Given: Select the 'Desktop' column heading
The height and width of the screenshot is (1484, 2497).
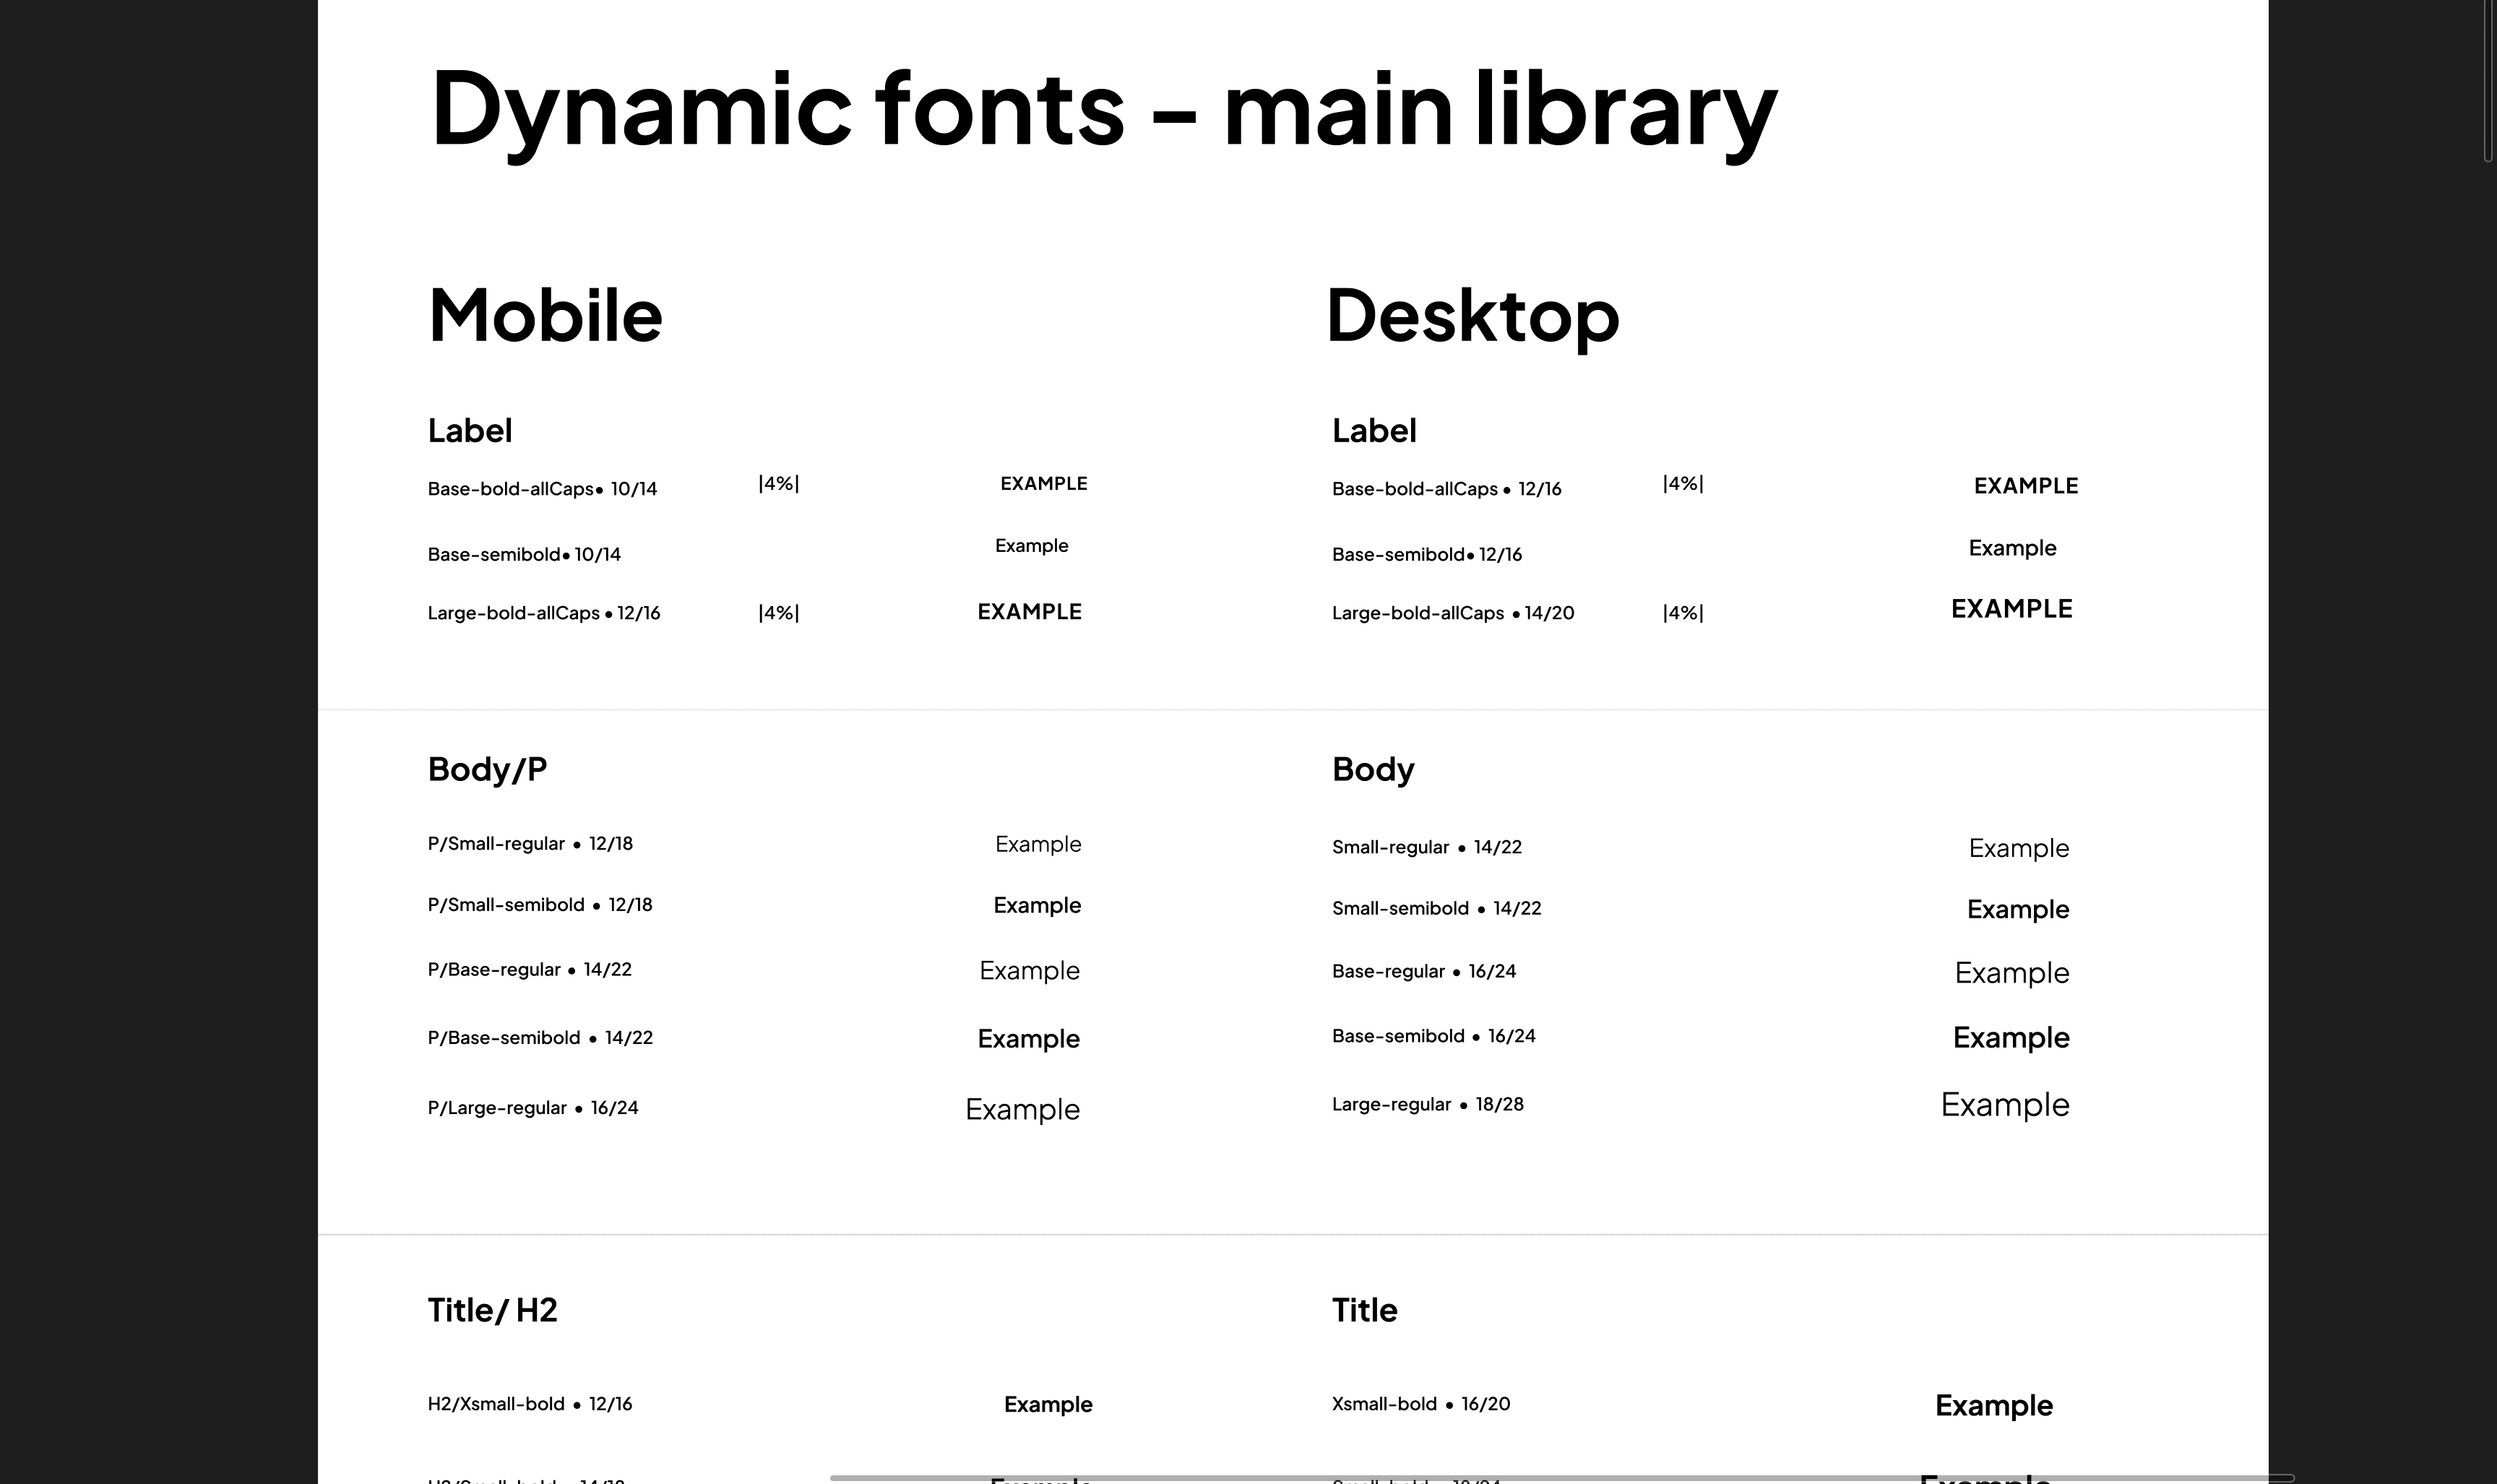Looking at the screenshot, I should click(1472, 315).
